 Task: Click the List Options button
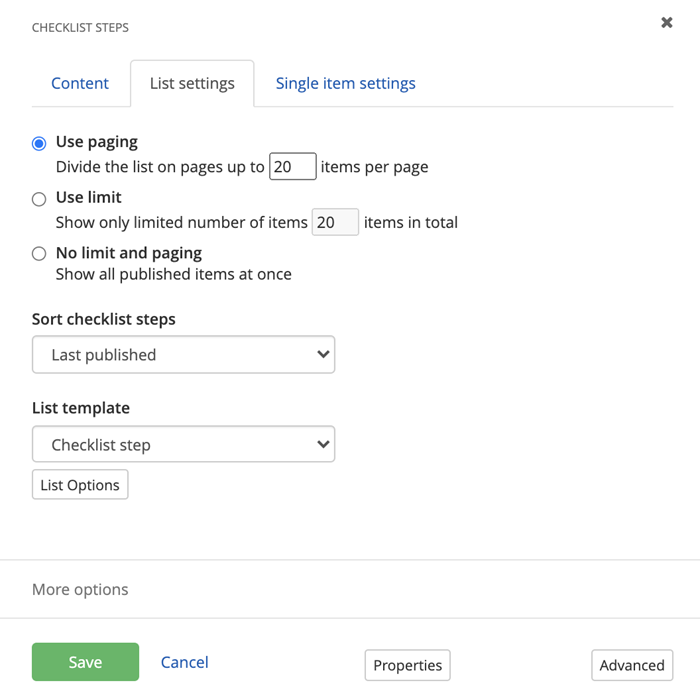(80, 484)
